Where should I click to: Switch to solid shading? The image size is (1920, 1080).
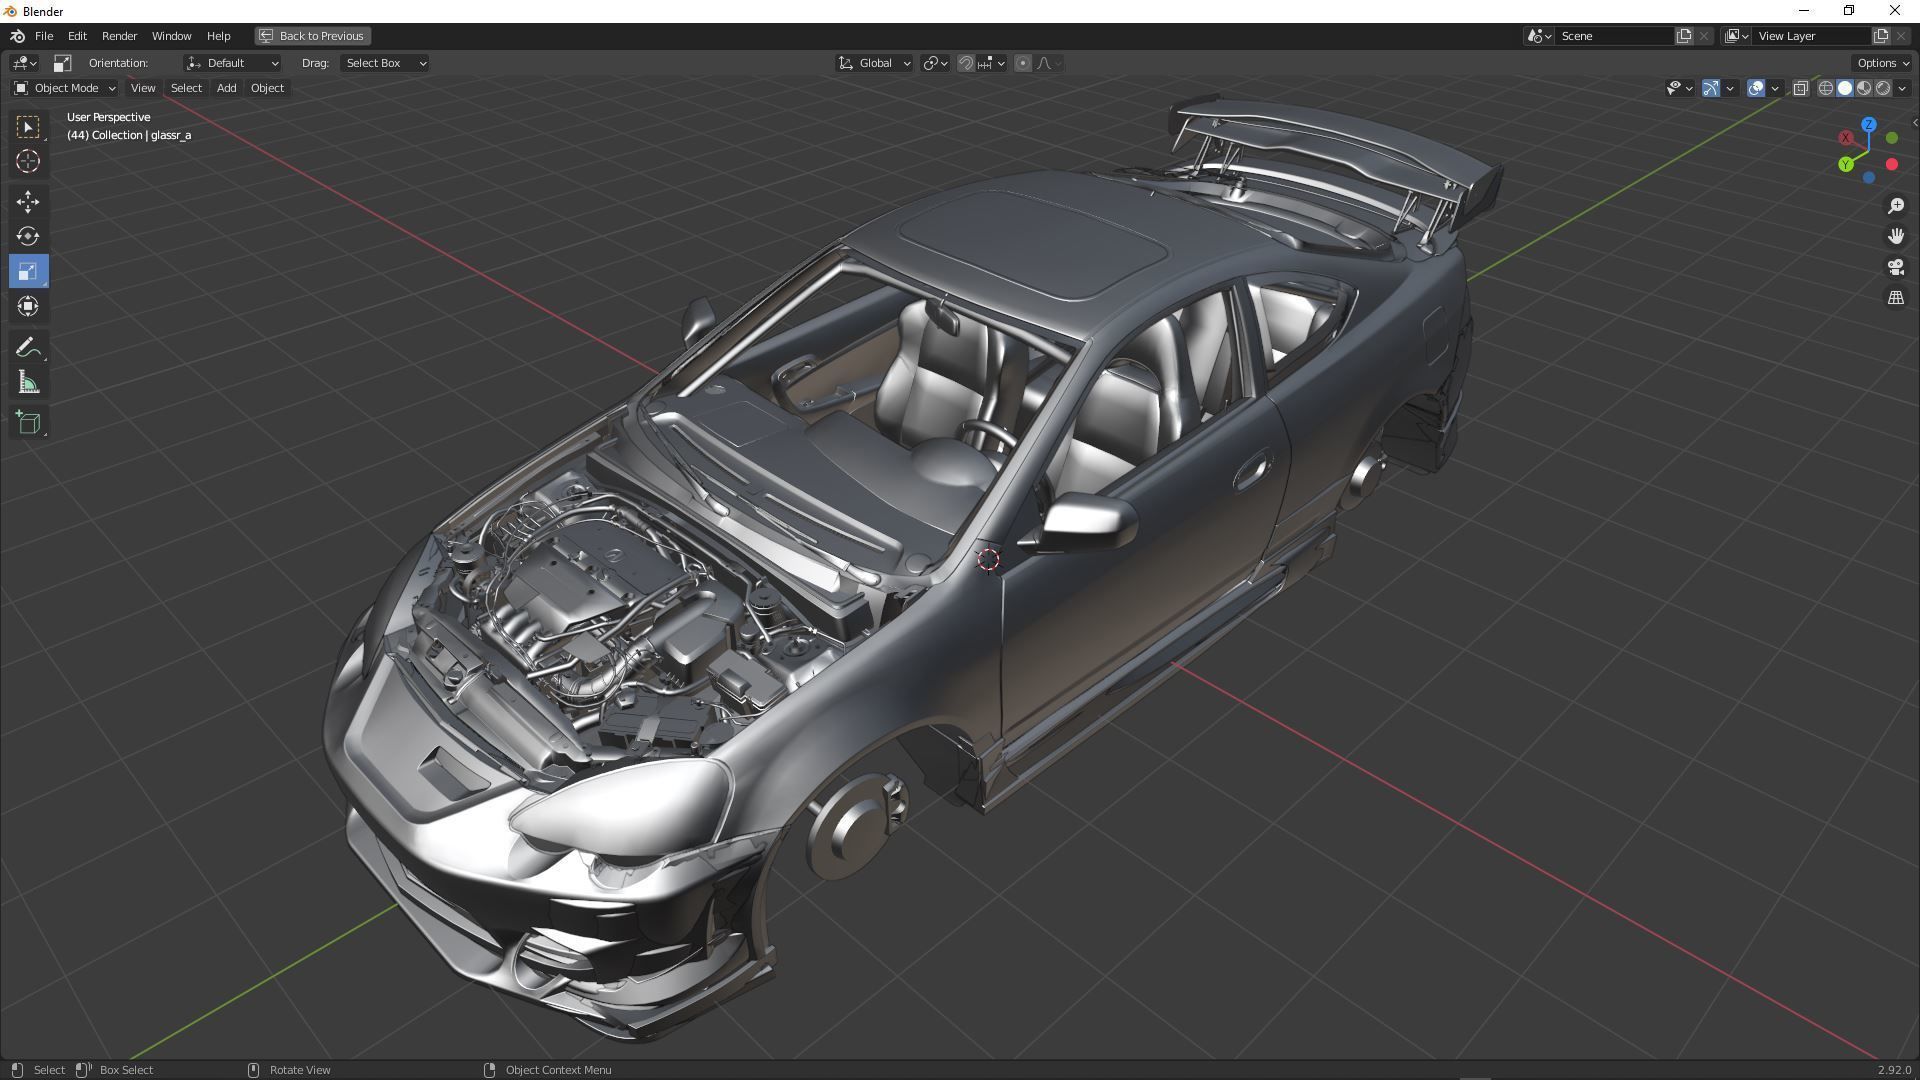tap(1845, 88)
